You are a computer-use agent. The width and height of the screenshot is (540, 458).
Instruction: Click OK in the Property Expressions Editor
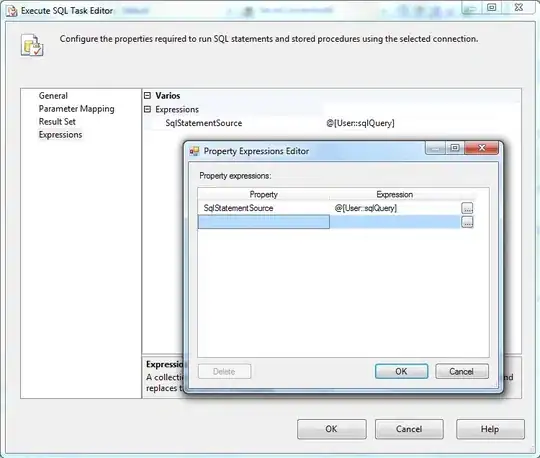401,372
